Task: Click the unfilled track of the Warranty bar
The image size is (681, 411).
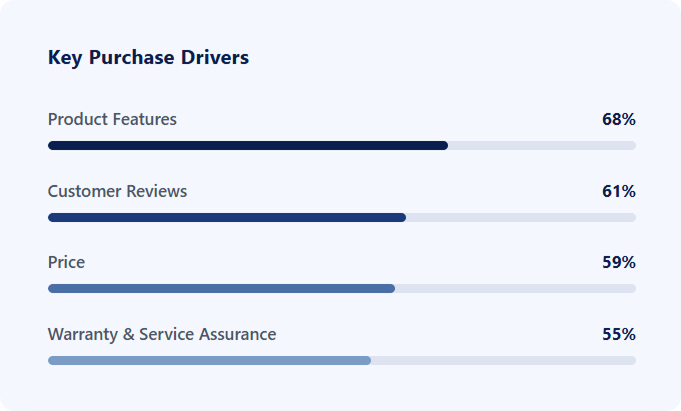Action: coord(503,360)
